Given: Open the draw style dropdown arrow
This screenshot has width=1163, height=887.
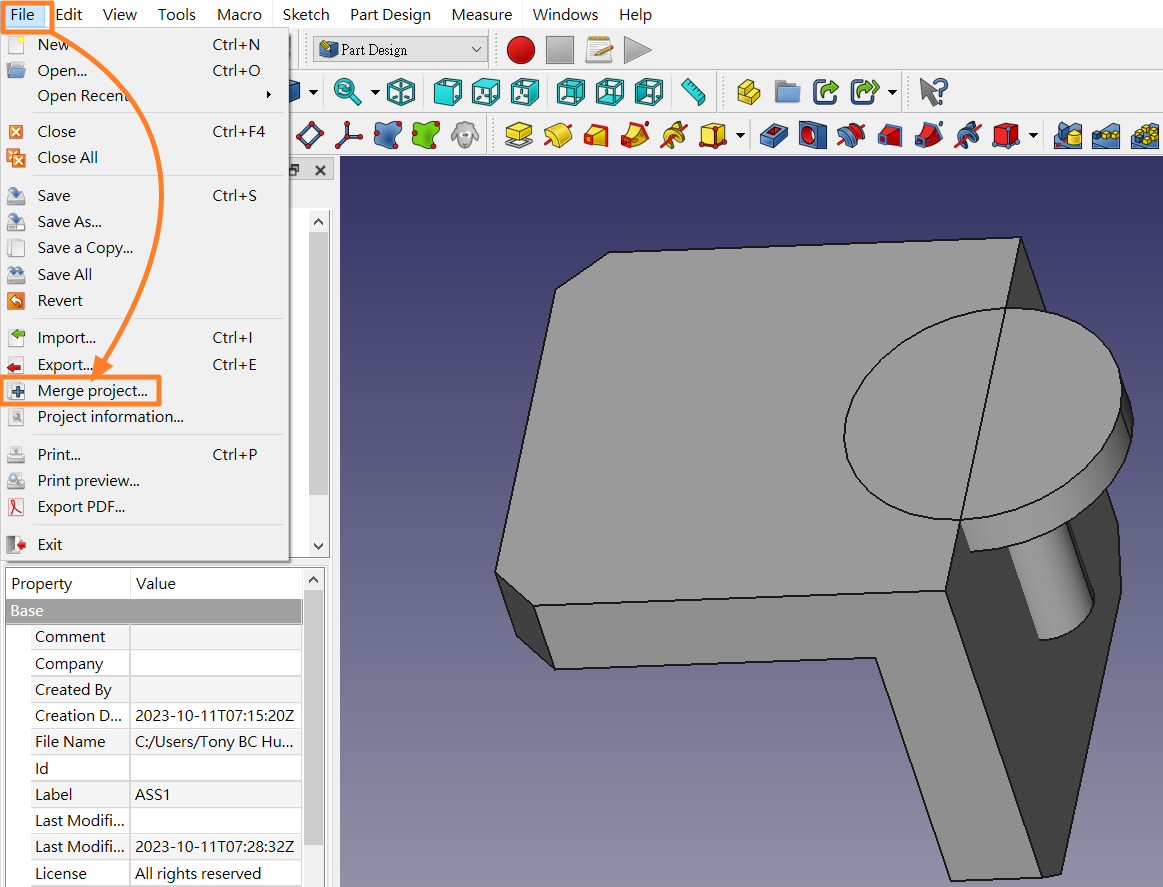Looking at the screenshot, I should (314, 93).
